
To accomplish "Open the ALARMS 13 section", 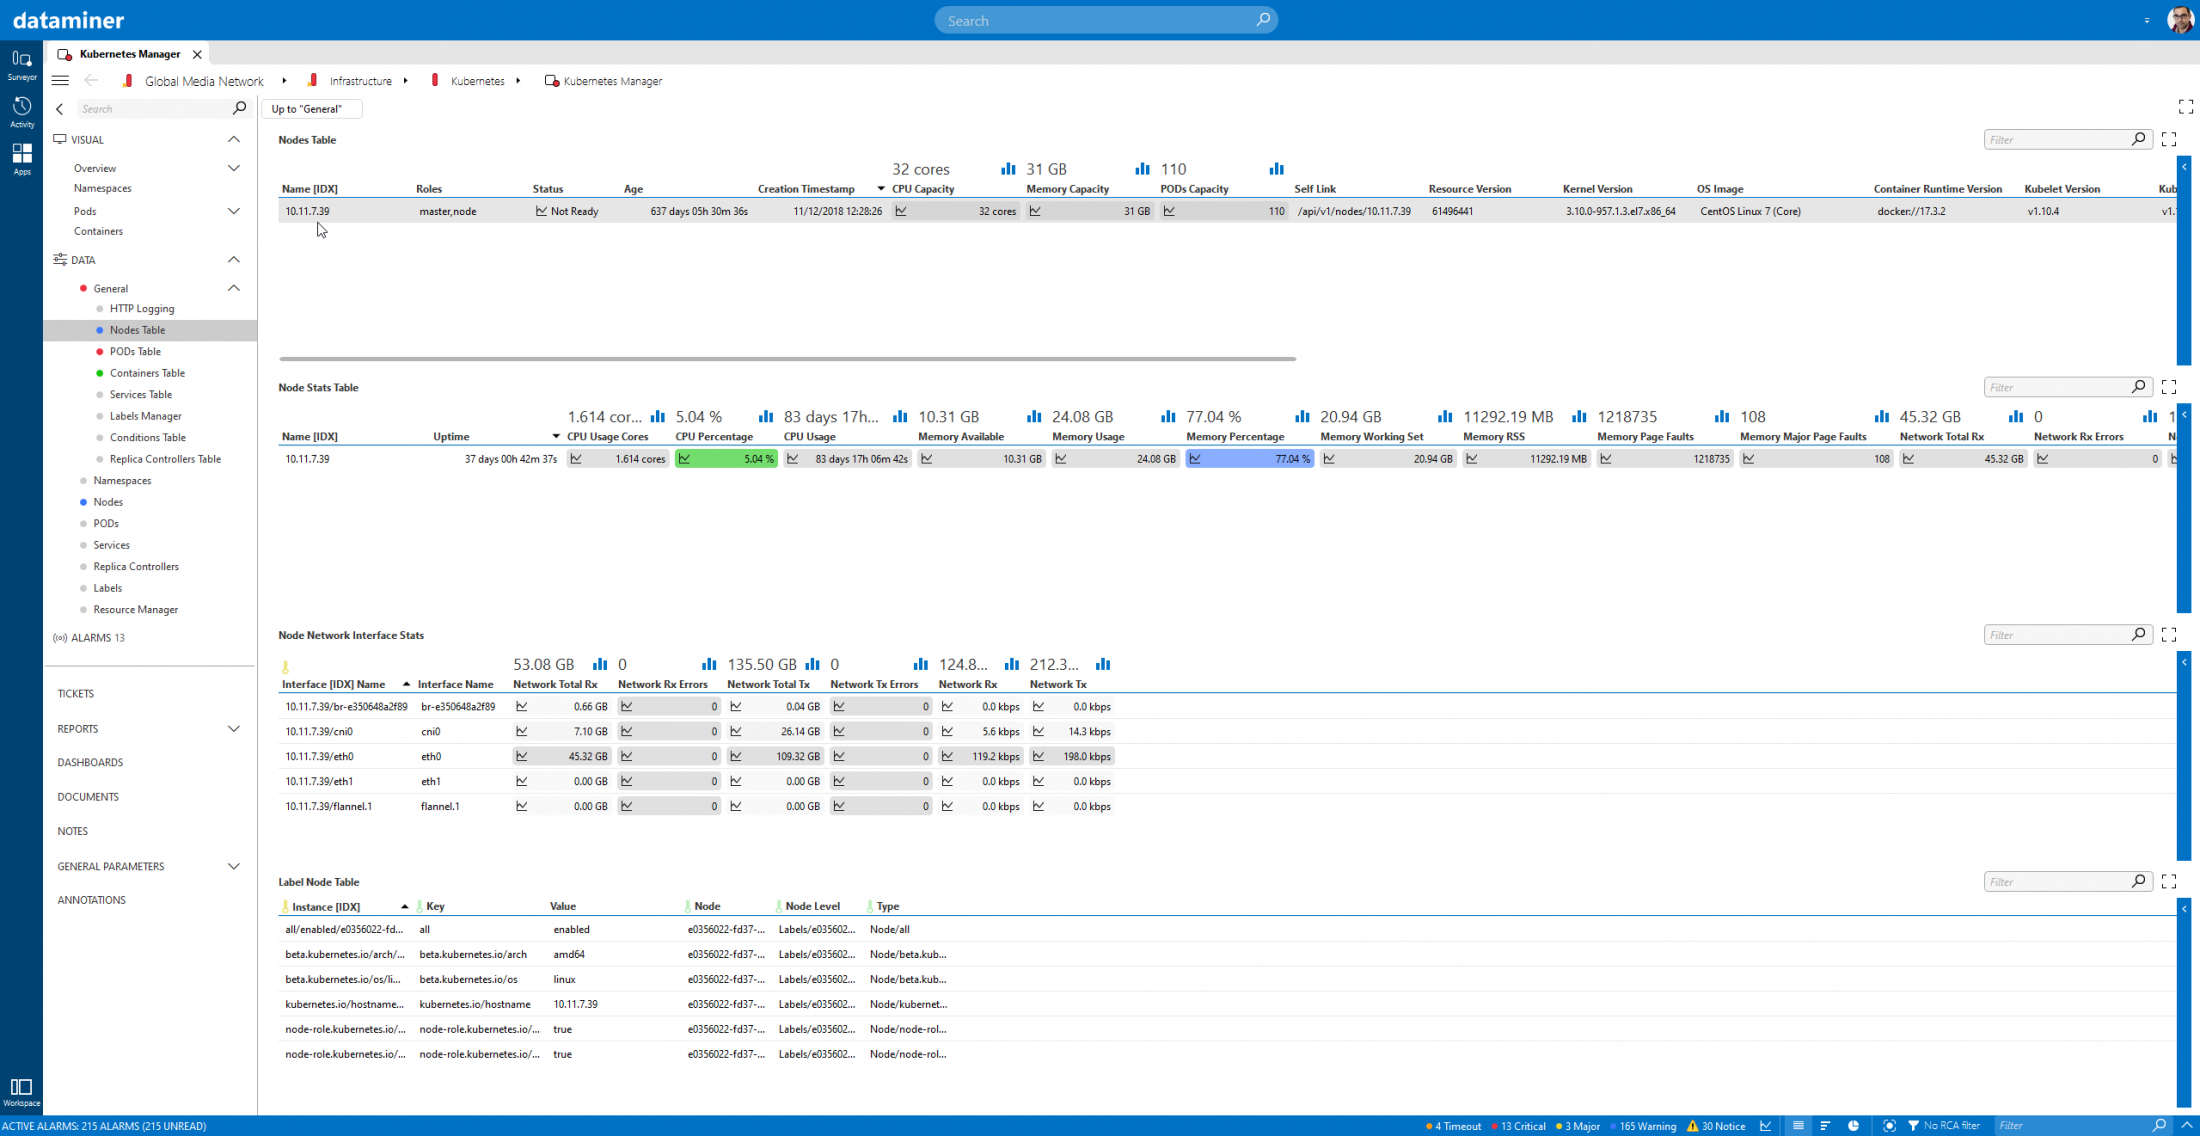I will click(89, 638).
